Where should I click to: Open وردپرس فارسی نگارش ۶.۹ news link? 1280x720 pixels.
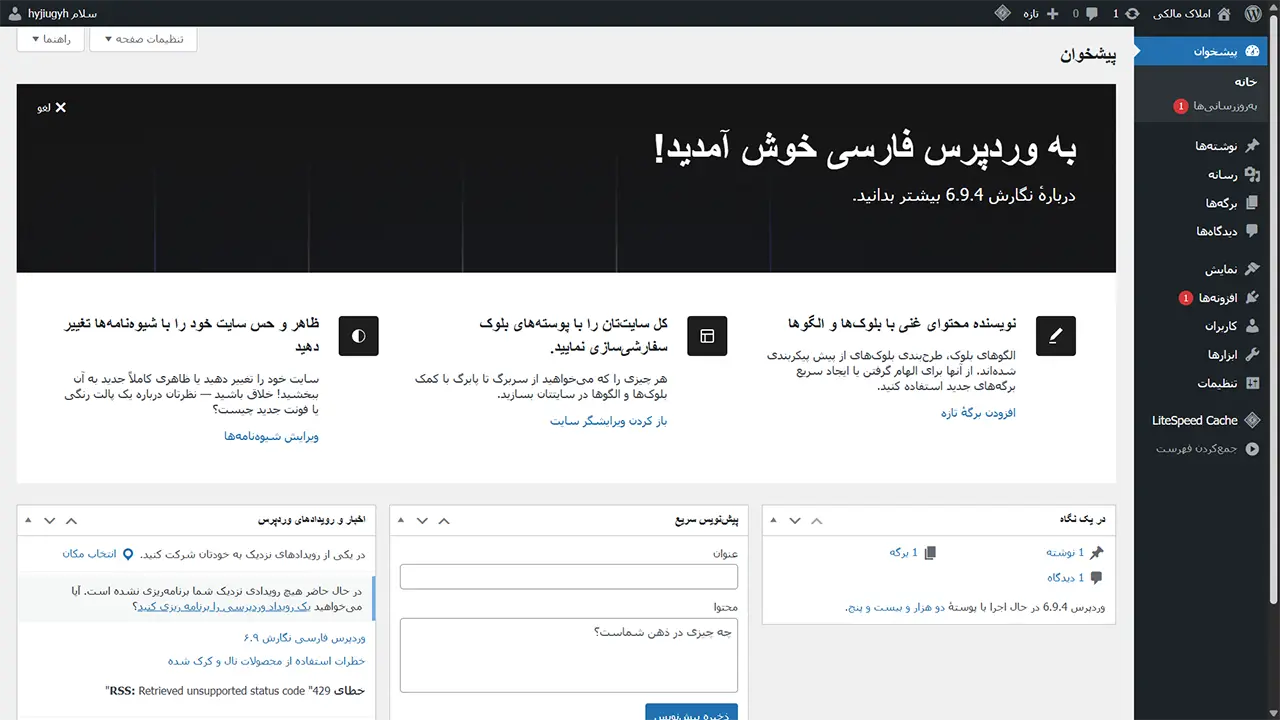[304, 637]
